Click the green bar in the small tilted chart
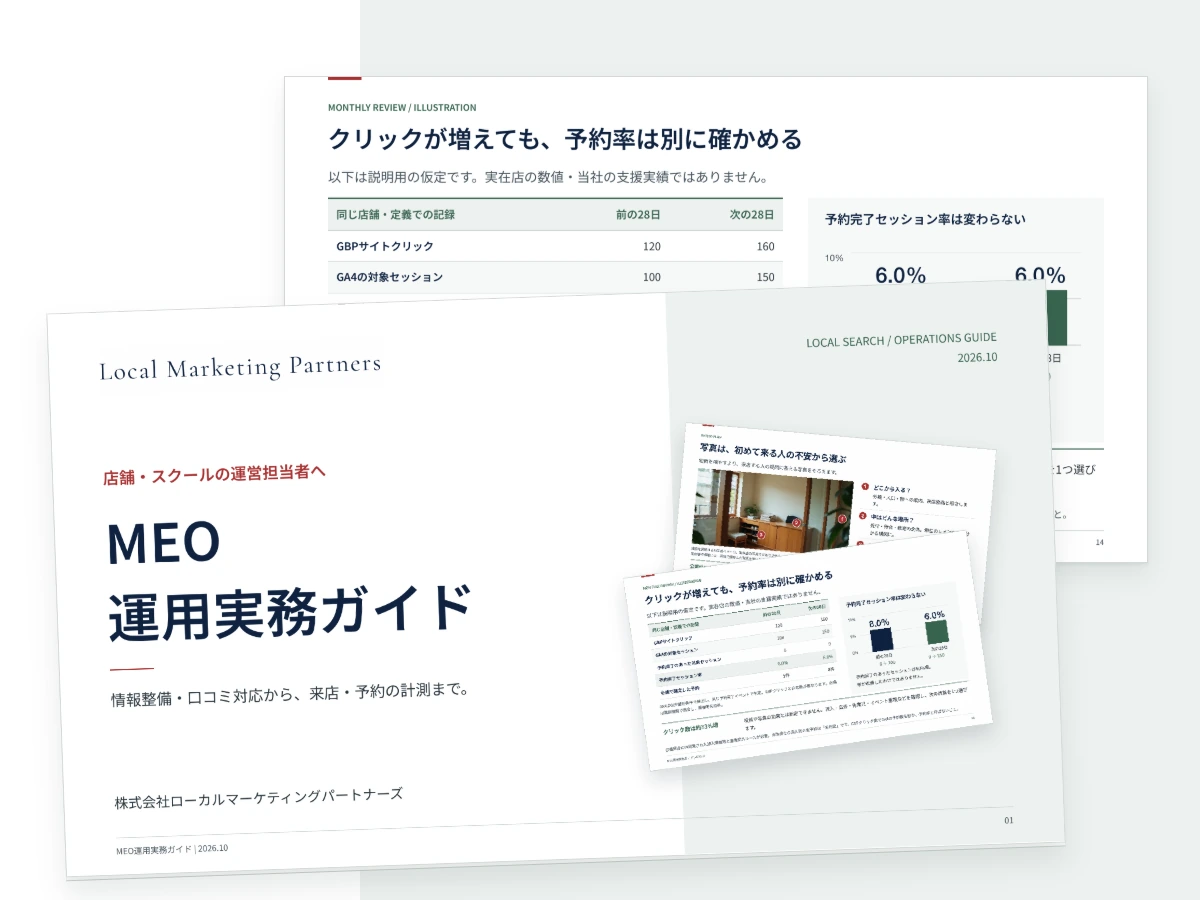 [x=936, y=632]
